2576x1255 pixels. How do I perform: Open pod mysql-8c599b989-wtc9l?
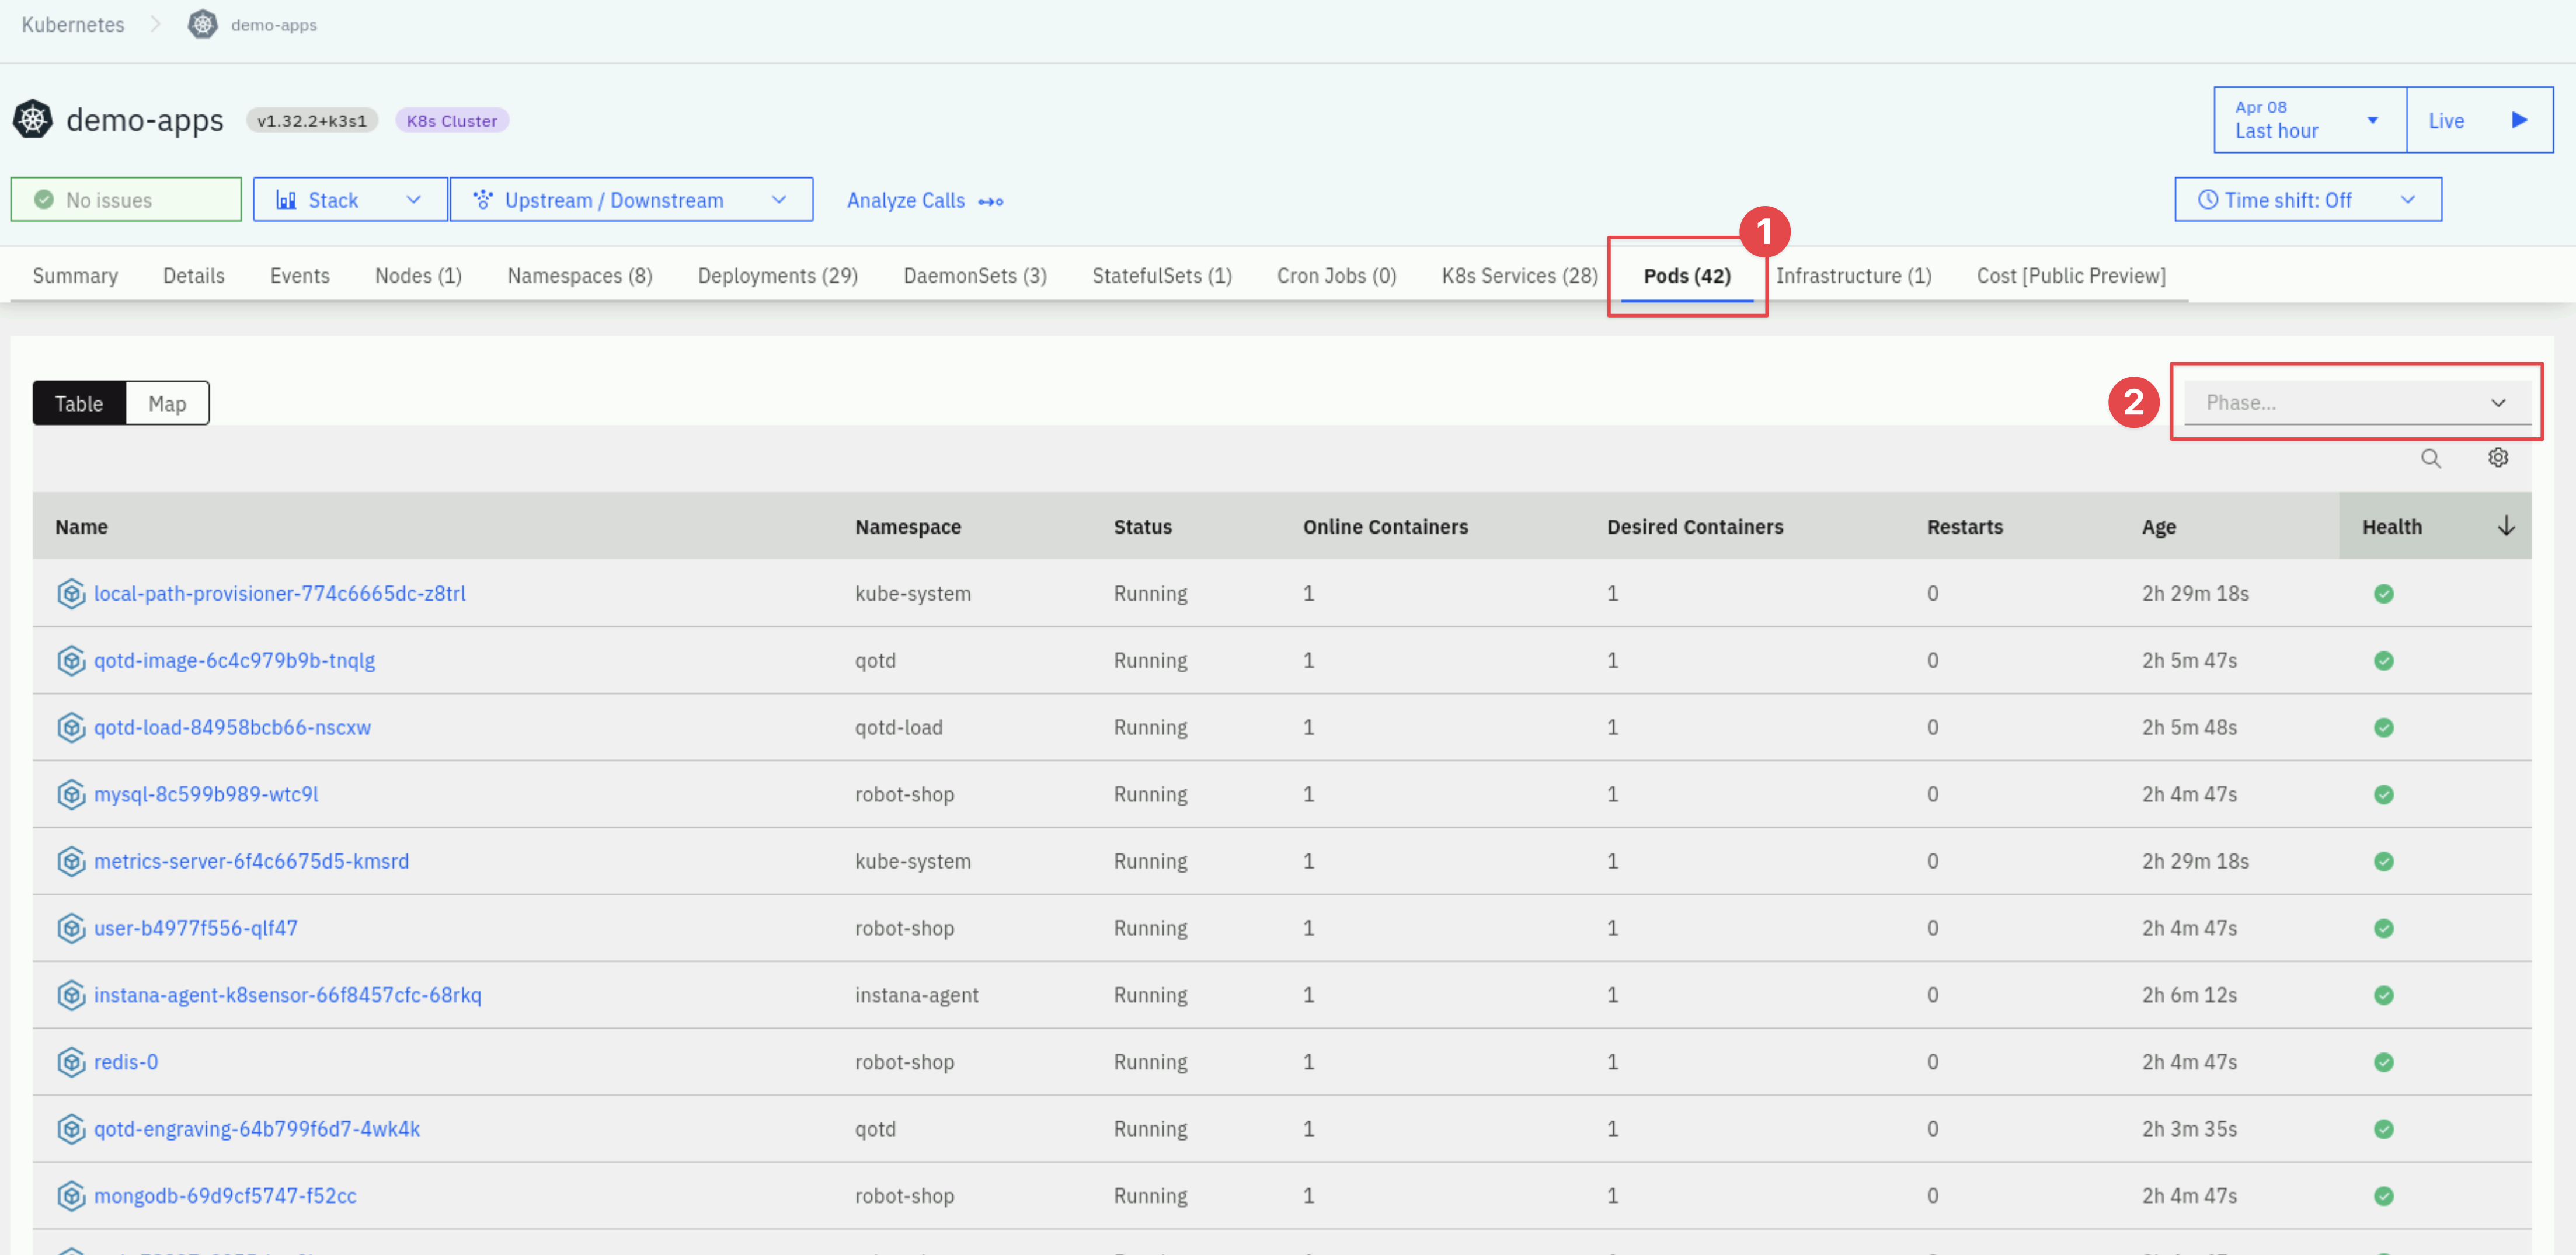coord(206,795)
